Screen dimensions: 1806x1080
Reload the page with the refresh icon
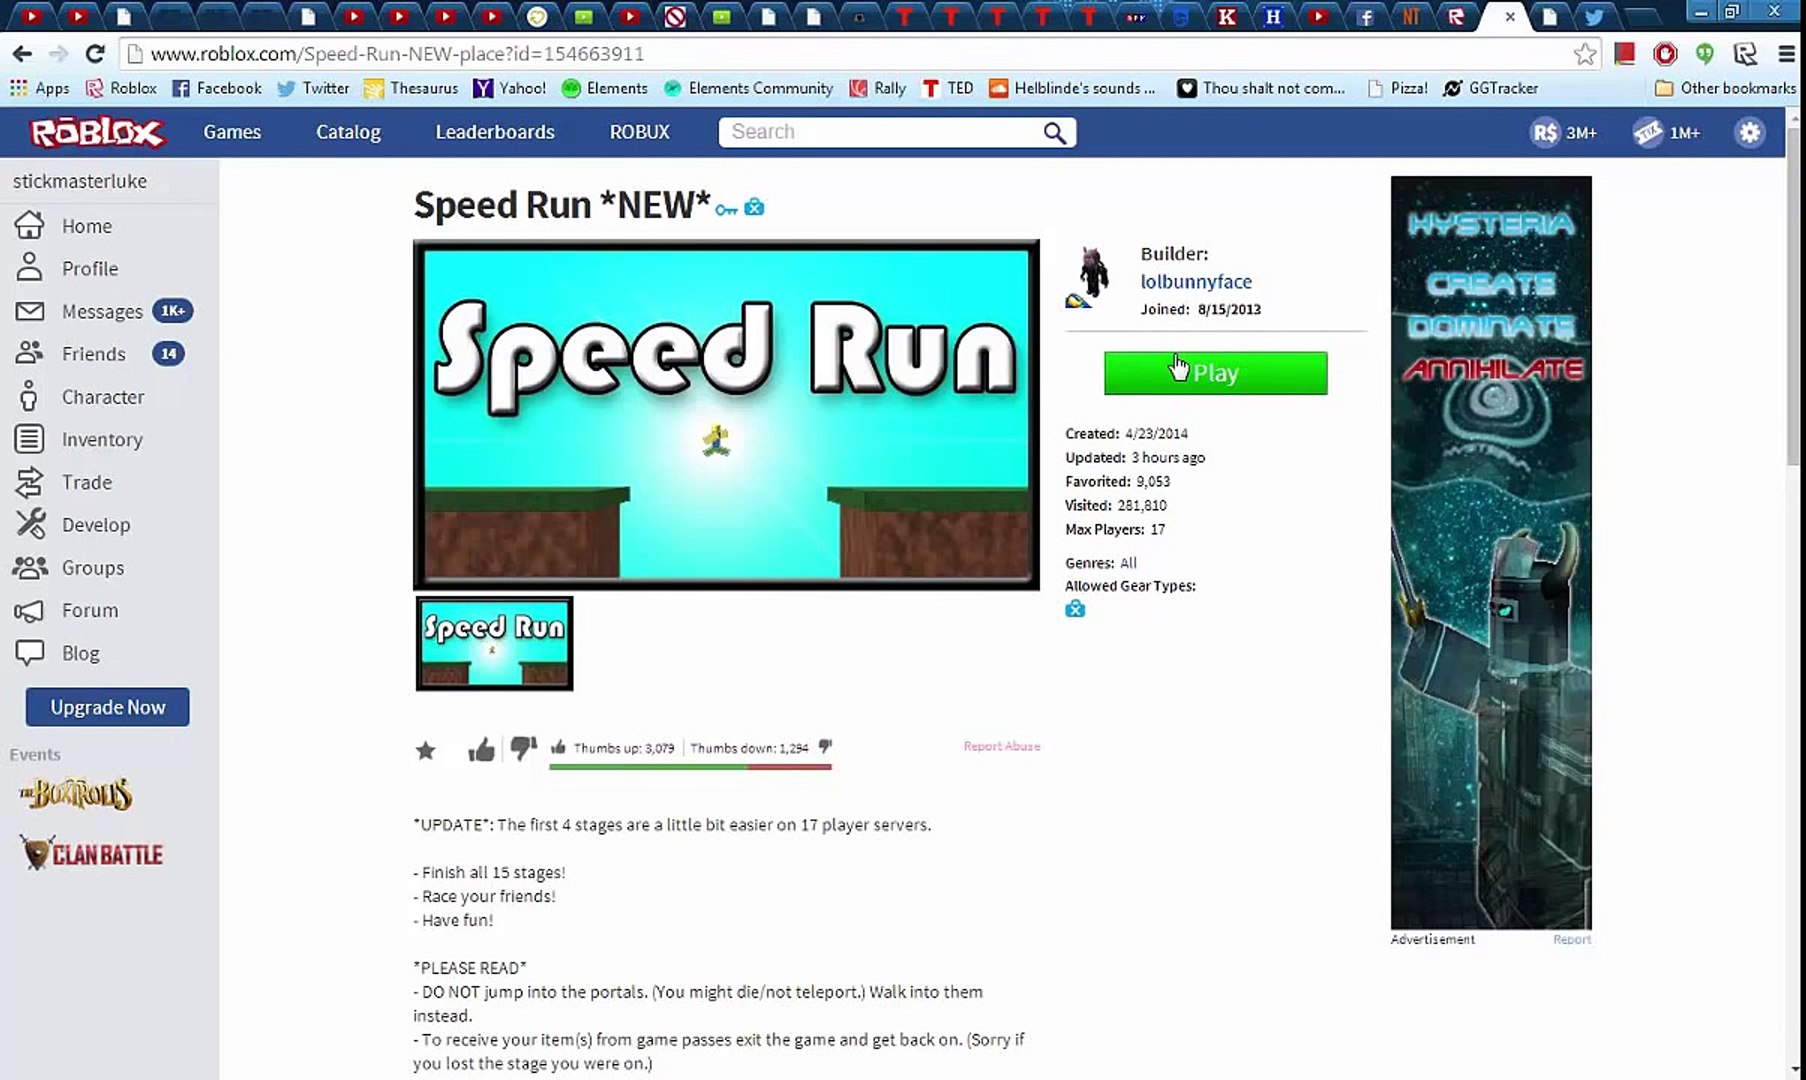[x=95, y=54]
